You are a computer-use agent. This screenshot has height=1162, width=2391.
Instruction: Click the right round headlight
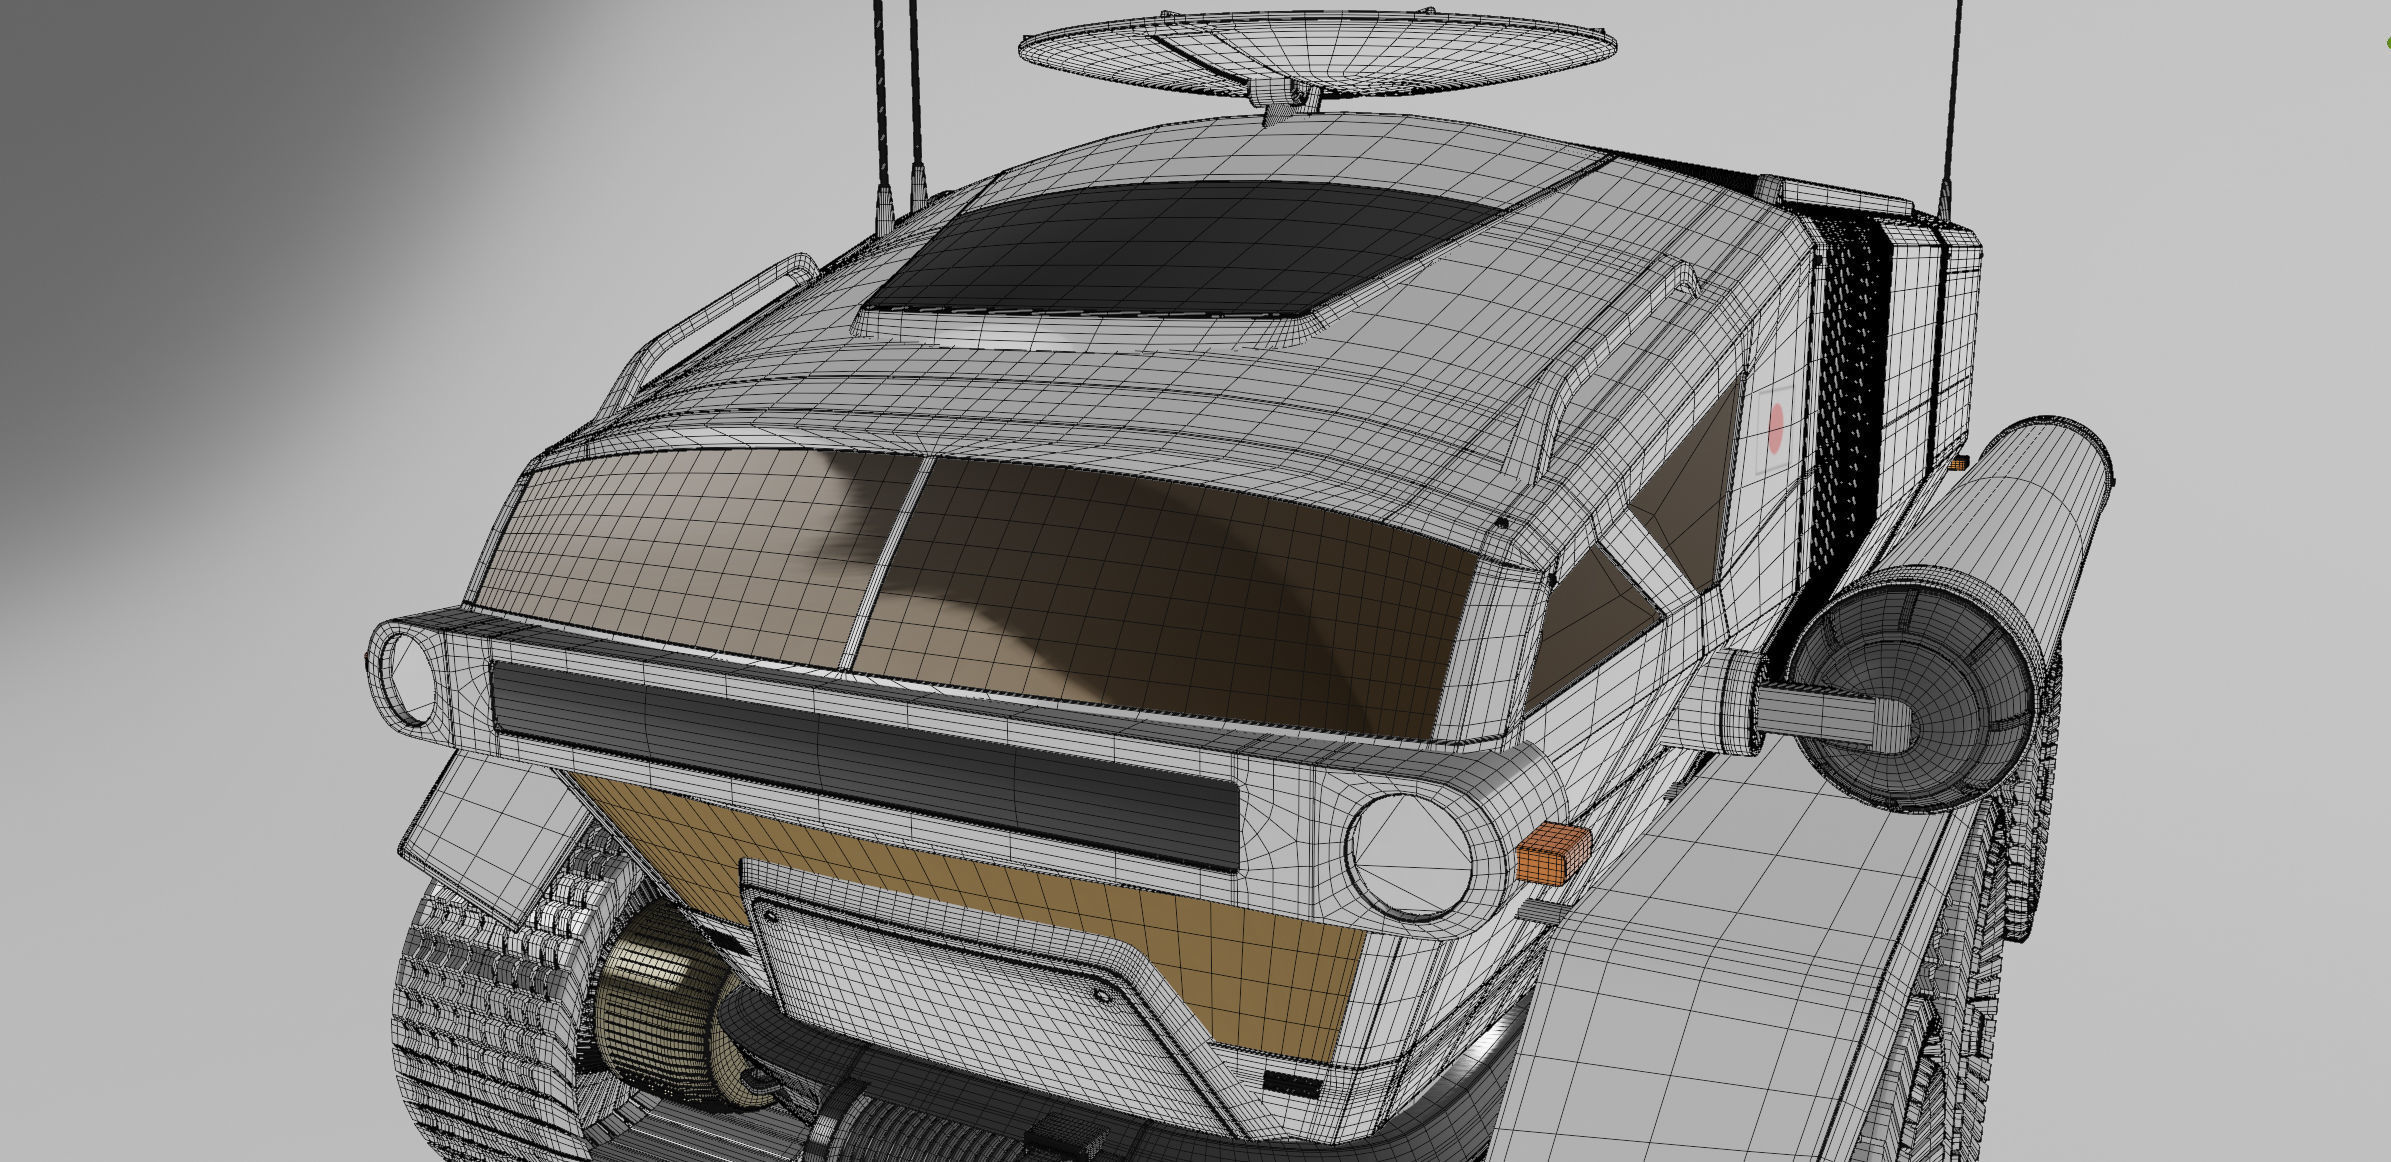coord(1411,857)
